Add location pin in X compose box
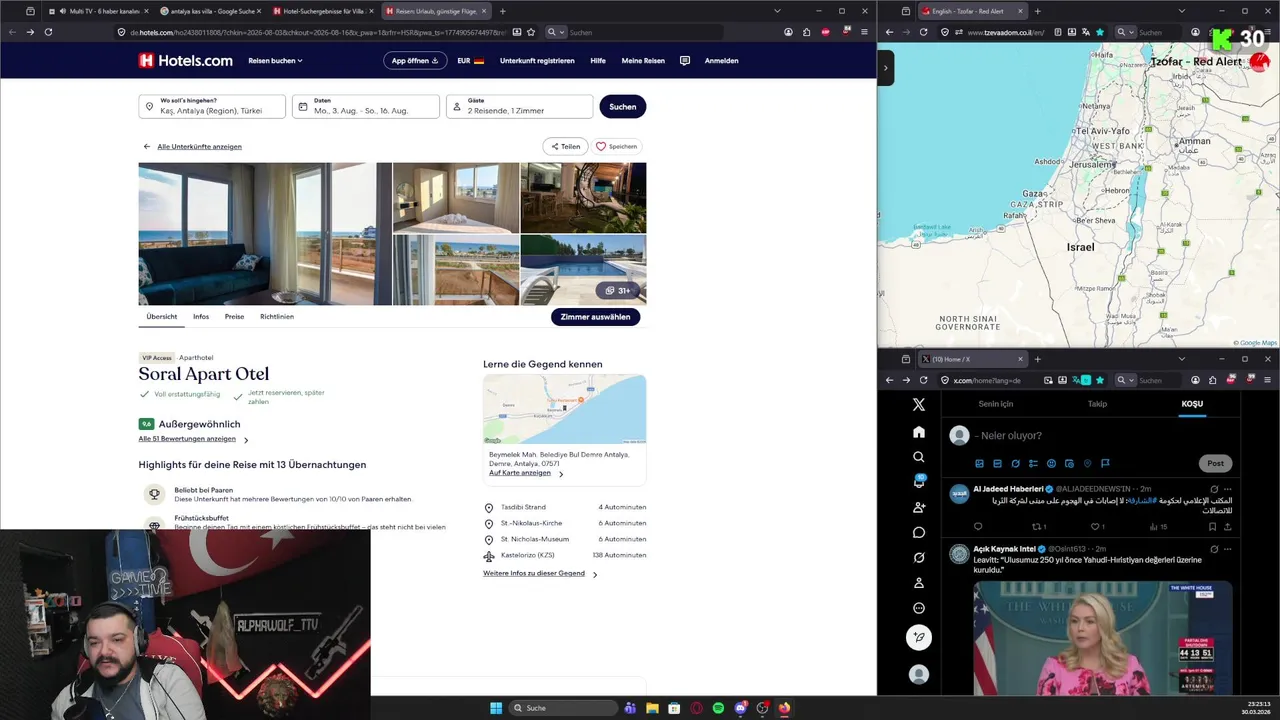 pos(1087,463)
